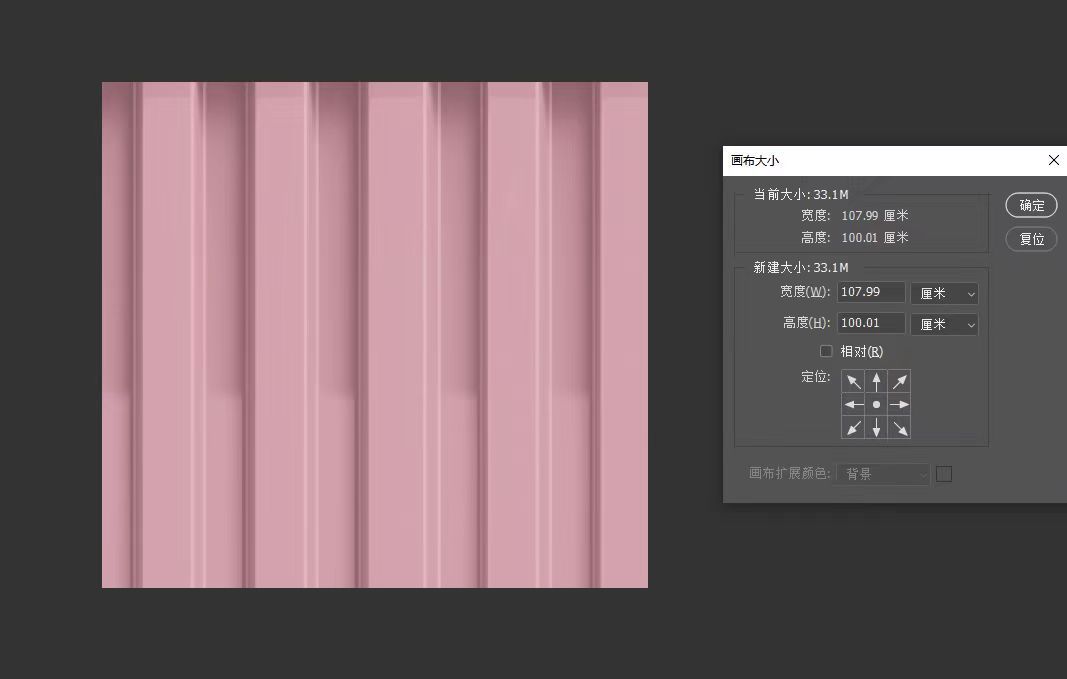Anchor canvas to bottom-left arrow

pyautogui.click(x=853, y=427)
